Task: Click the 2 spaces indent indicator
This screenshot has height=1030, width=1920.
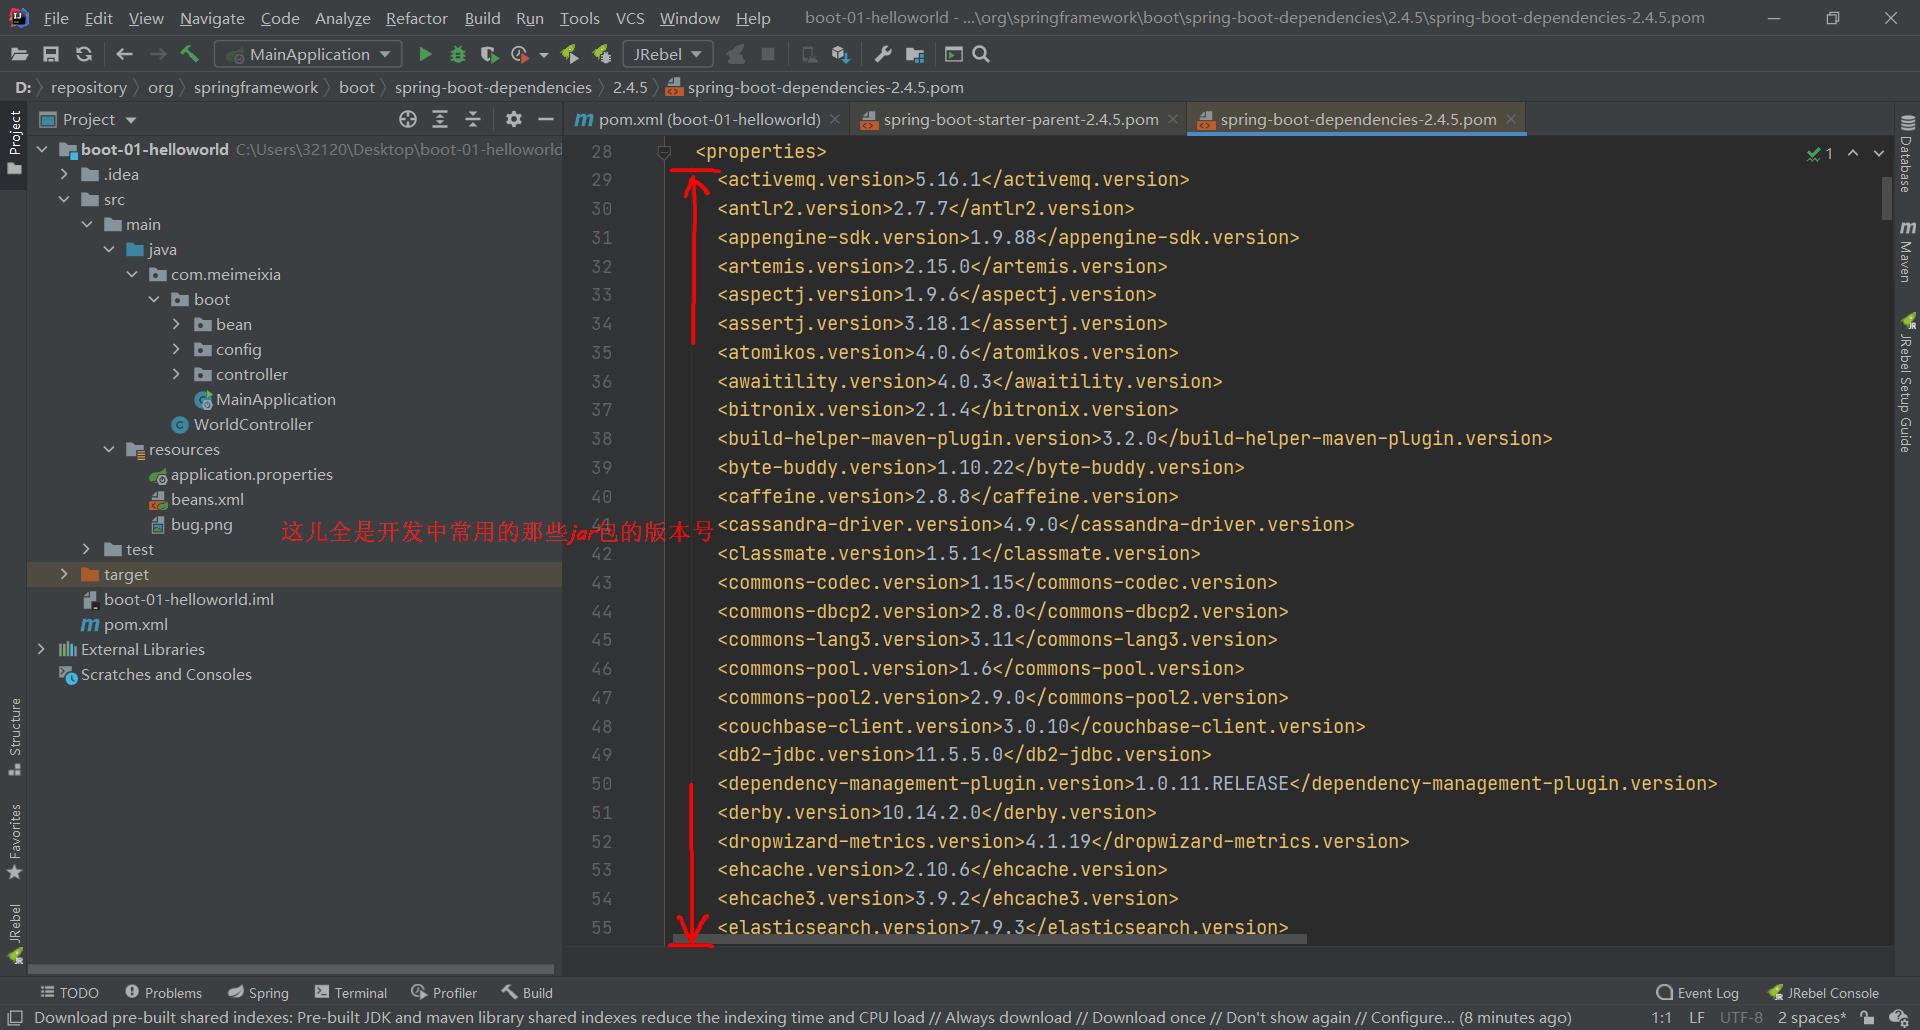Action: point(1811,1018)
